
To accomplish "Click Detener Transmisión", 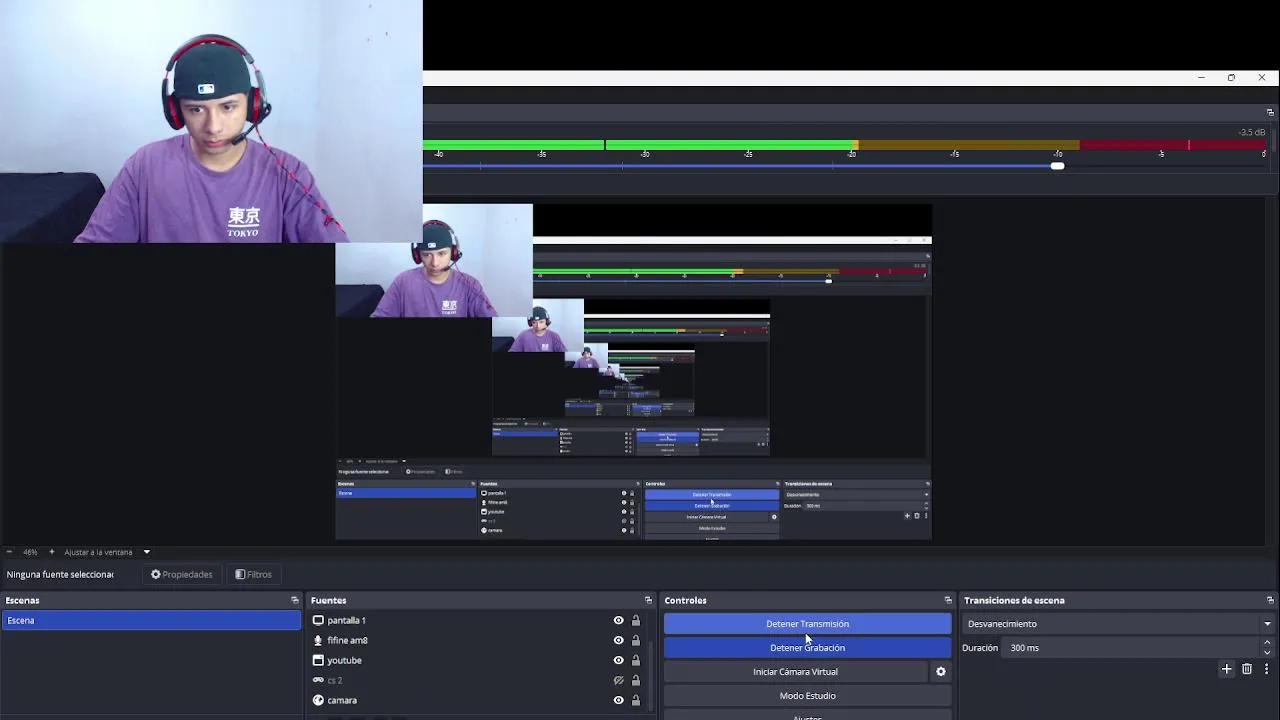I will pyautogui.click(x=807, y=624).
